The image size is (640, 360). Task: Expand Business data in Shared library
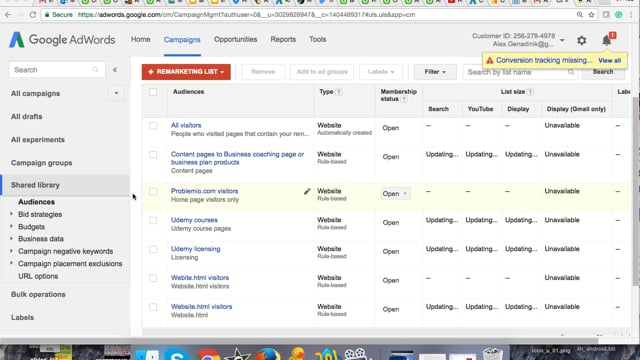(11, 238)
